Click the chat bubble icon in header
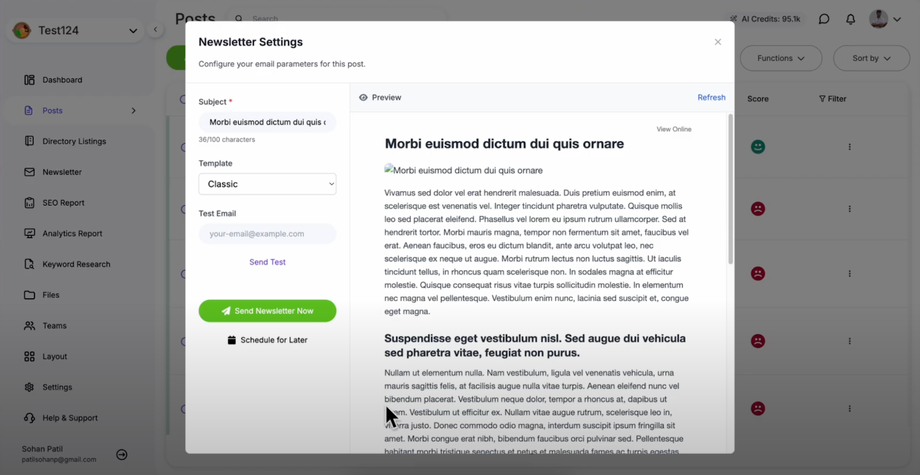This screenshot has width=920, height=475. [x=824, y=19]
